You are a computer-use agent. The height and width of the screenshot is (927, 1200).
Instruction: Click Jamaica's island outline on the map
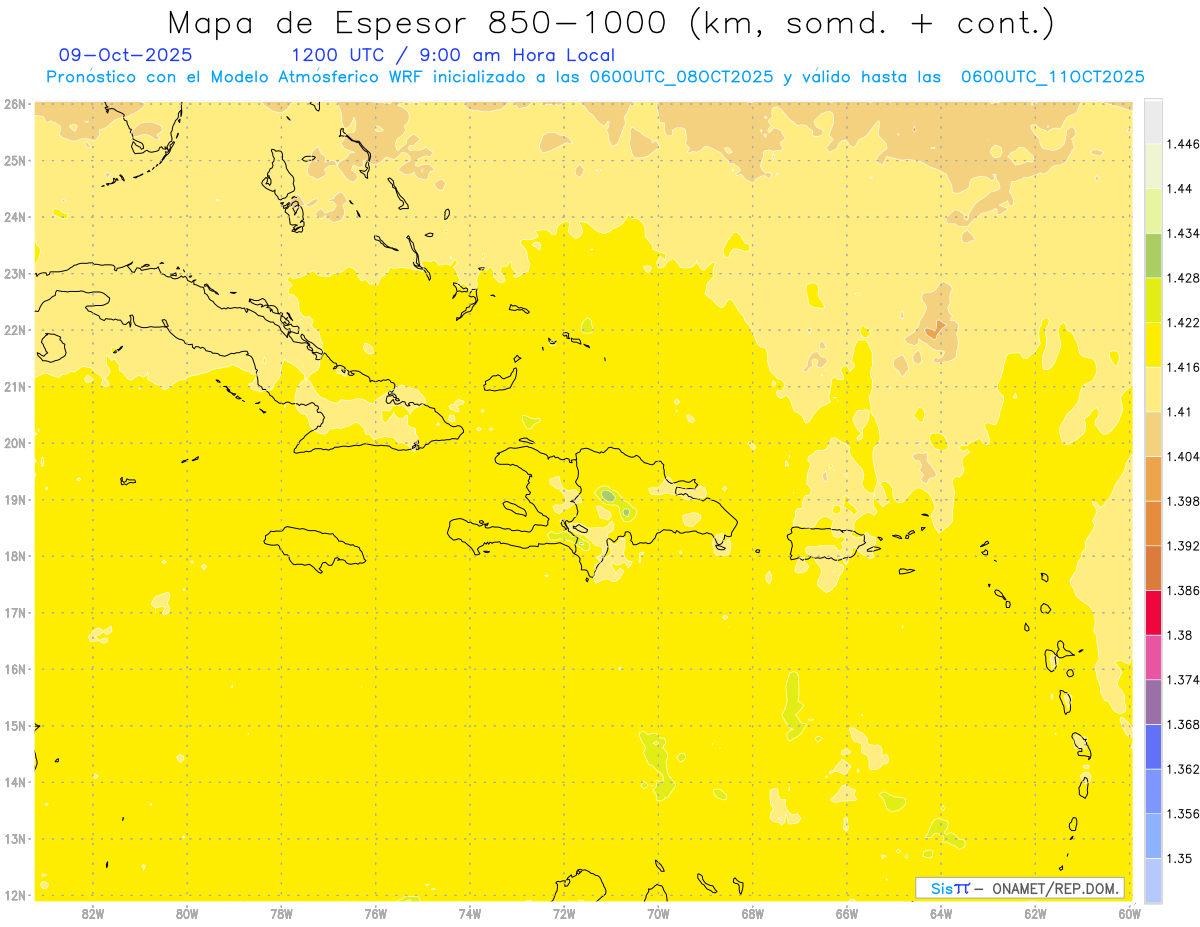(315, 548)
